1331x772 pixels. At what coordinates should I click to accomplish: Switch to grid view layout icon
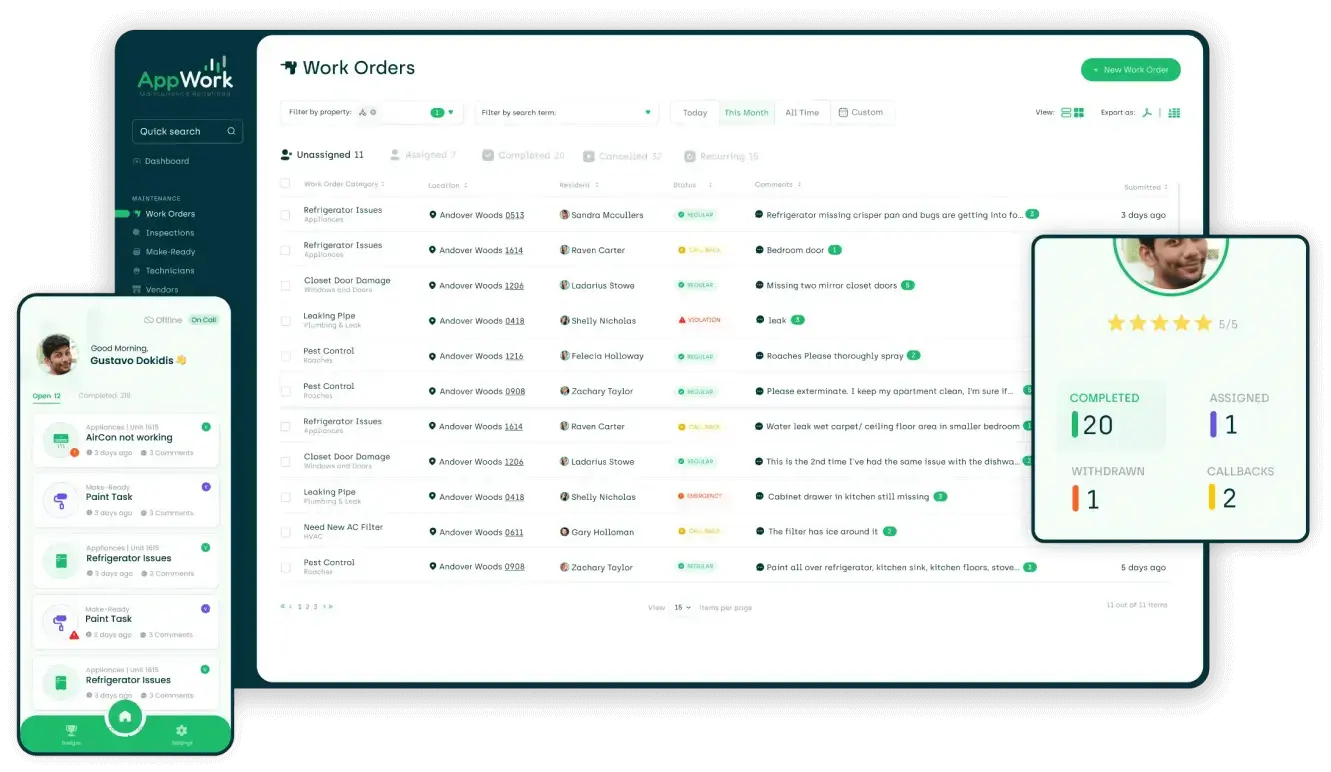(x=1078, y=113)
